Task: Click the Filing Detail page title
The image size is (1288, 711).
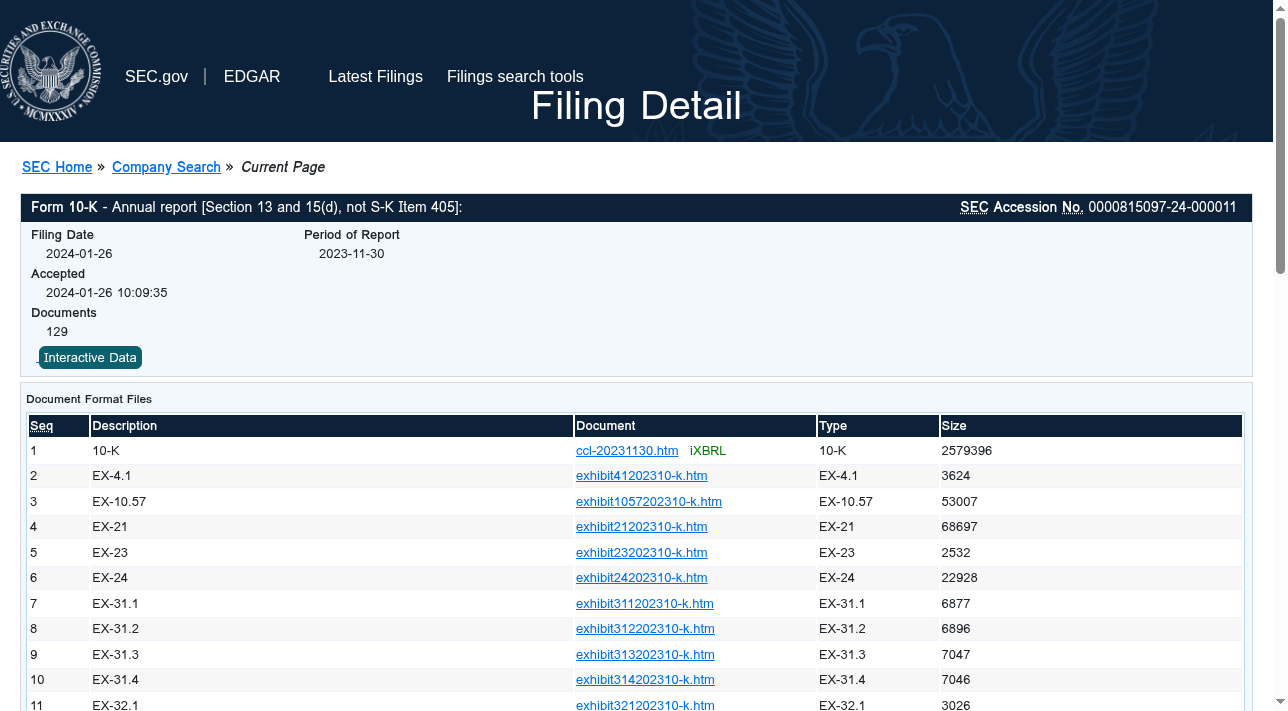Action: pyautogui.click(x=636, y=106)
